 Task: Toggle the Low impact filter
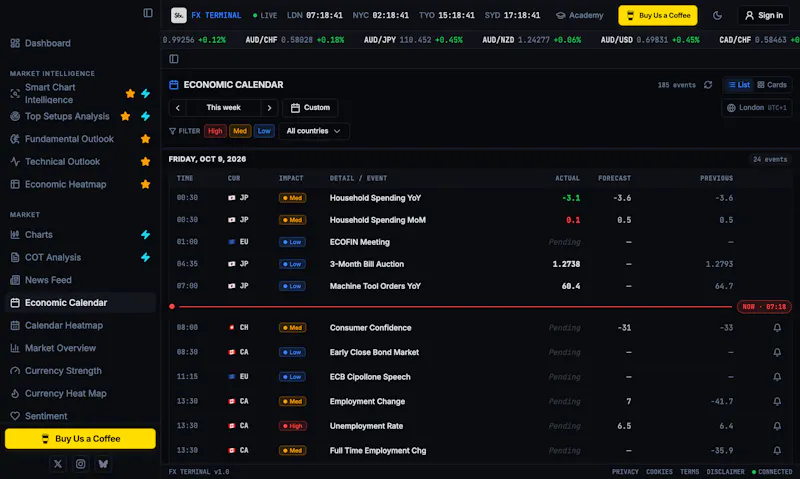click(x=264, y=131)
